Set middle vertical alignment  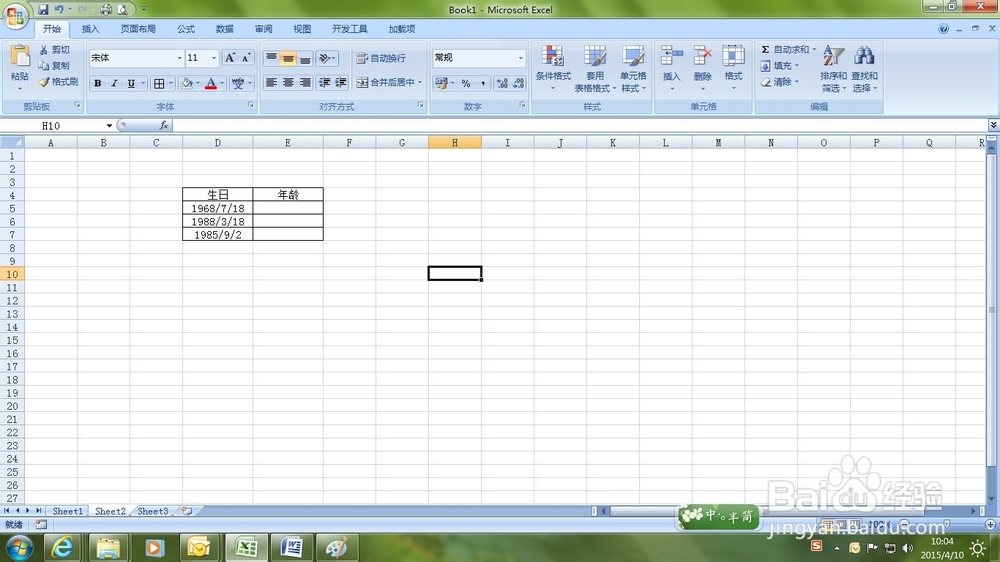point(288,58)
